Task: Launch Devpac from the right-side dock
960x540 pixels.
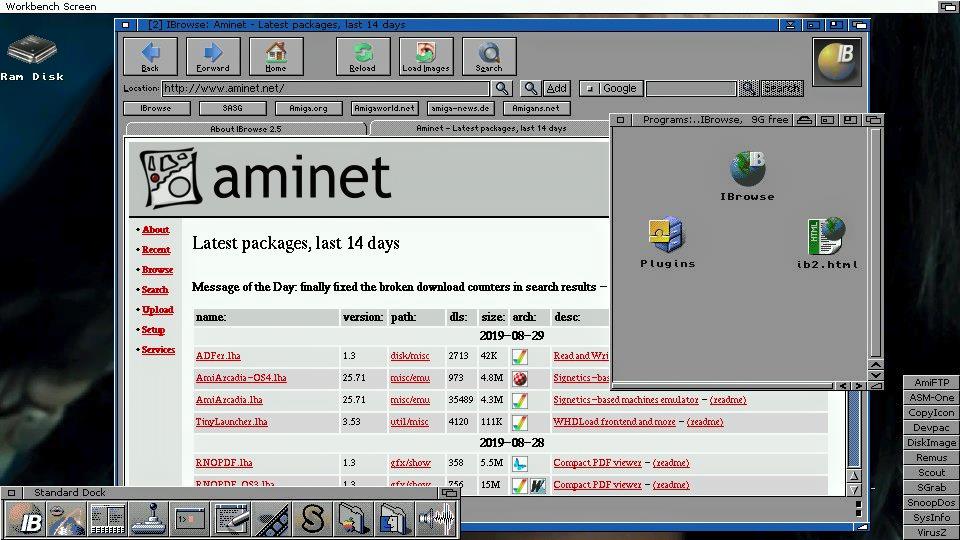Action: (932, 427)
